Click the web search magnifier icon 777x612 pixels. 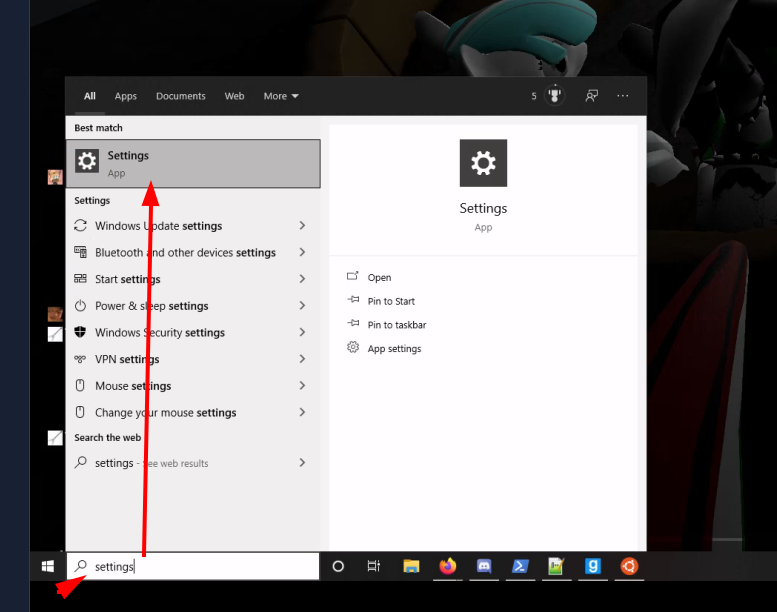coord(80,462)
